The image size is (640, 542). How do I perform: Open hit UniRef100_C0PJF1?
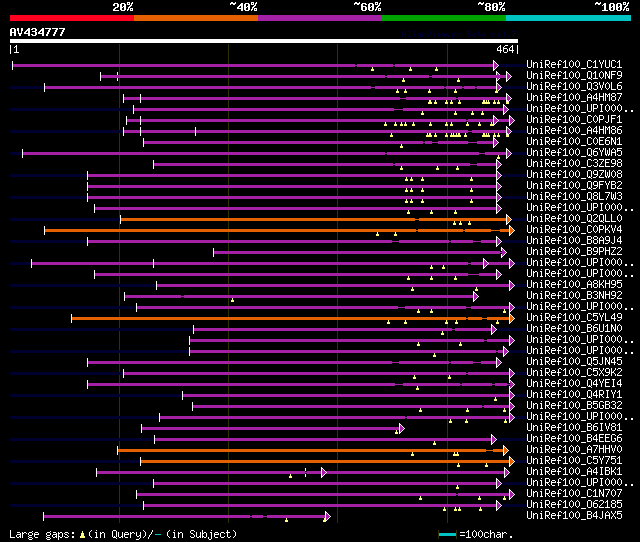[574, 120]
